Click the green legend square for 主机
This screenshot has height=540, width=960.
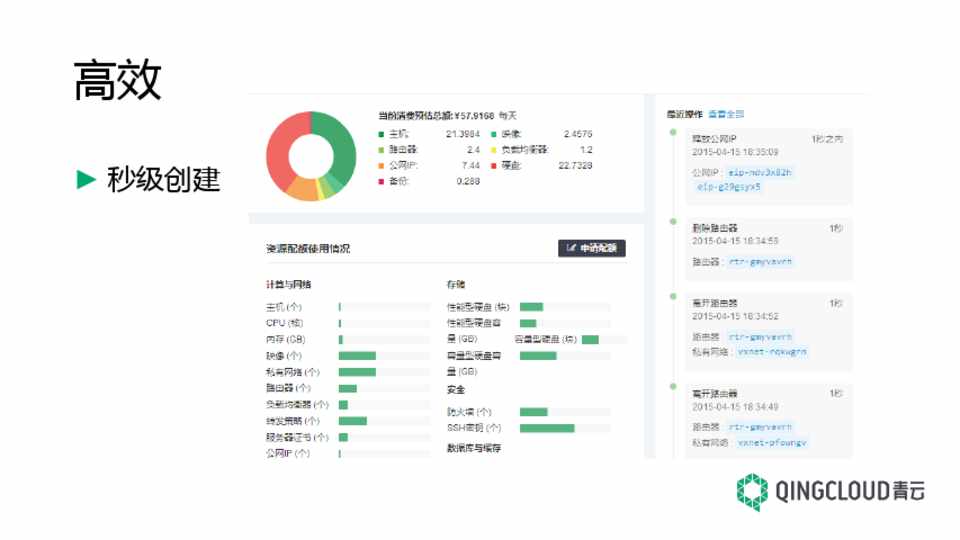[381, 134]
